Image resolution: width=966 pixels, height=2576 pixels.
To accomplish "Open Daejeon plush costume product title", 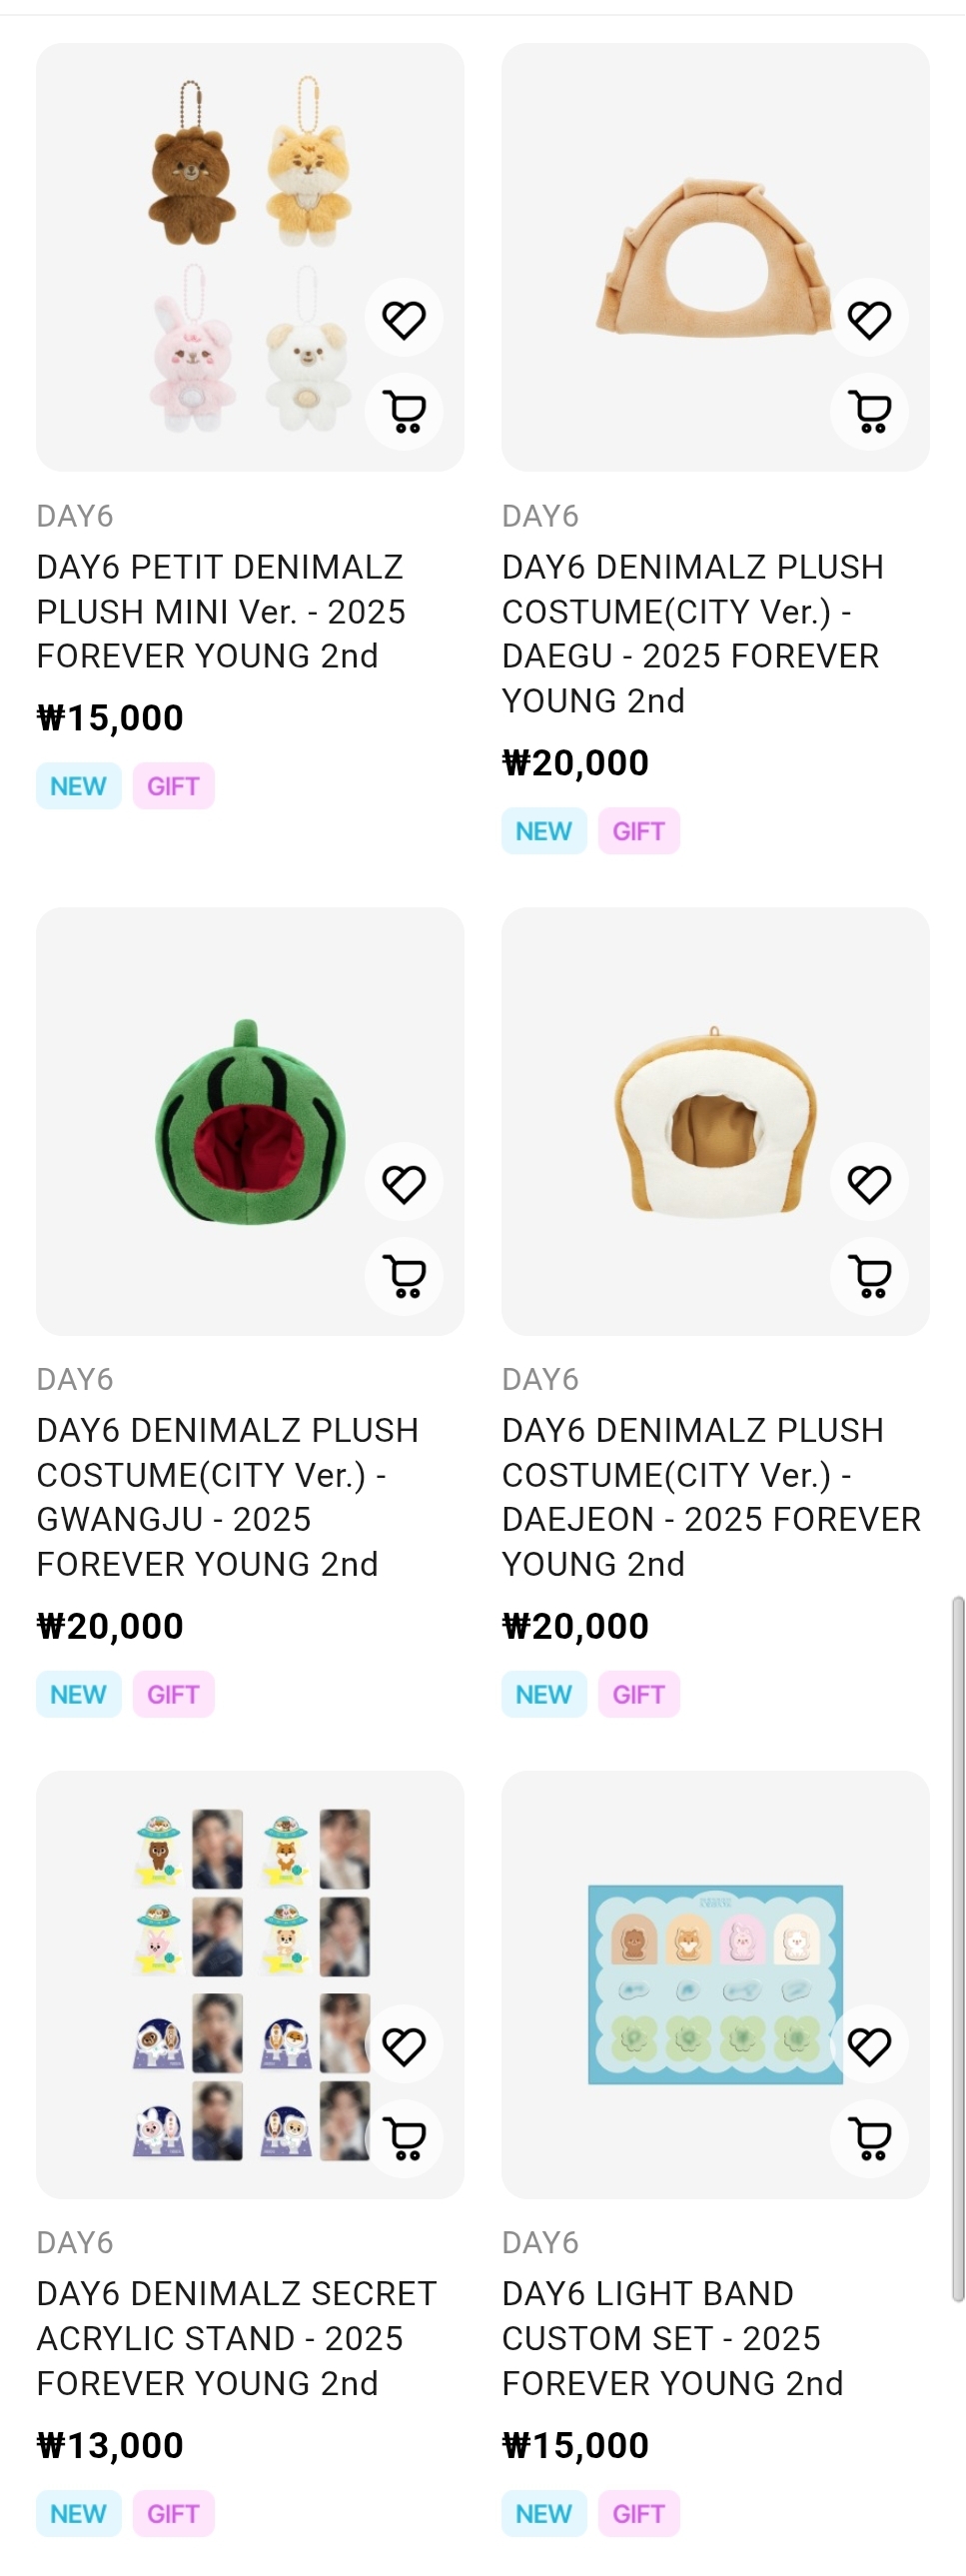I will pyautogui.click(x=710, y=1496).
